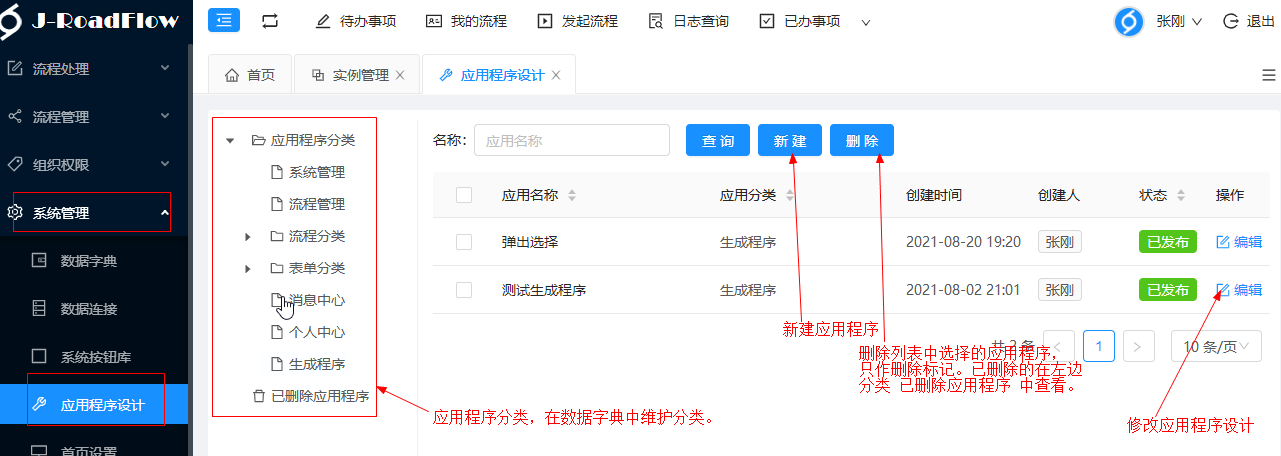Expand the 流程分类 tree node
The height and width of the screenshot is (456, 1281).
coord(248,237)
